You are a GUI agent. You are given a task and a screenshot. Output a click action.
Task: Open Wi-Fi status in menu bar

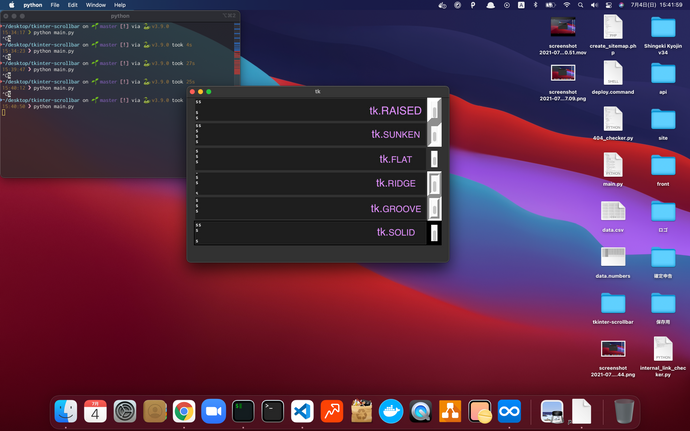pos(567,5)
